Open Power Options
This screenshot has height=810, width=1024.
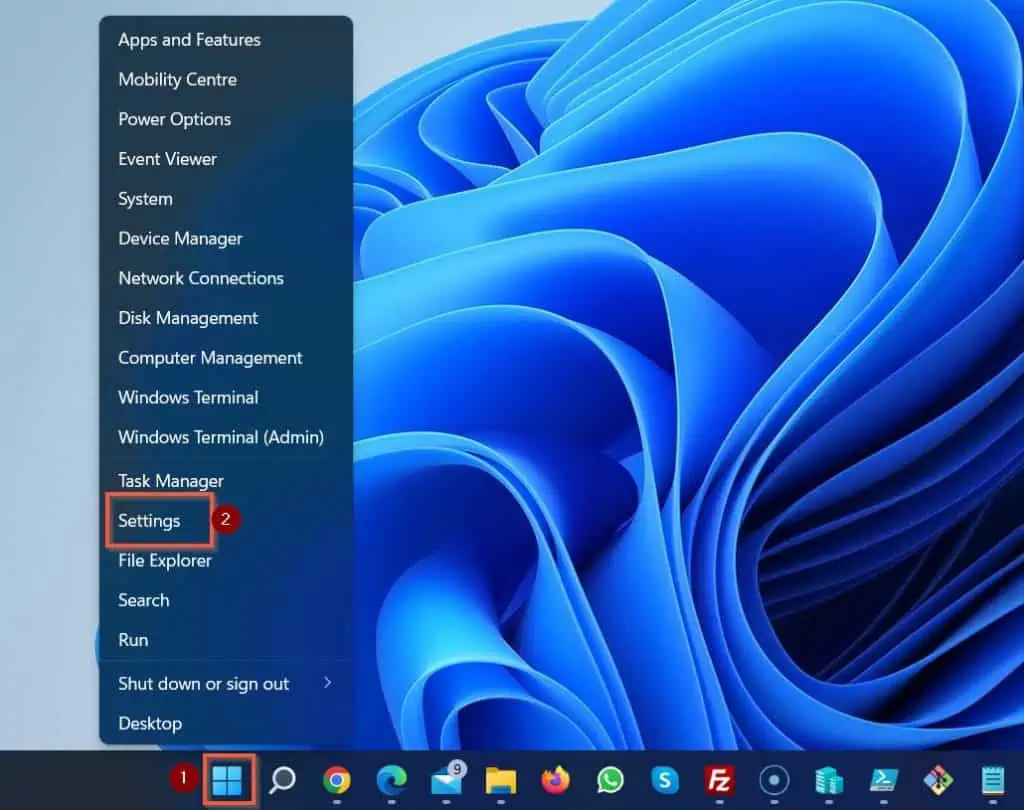point(174,120)
